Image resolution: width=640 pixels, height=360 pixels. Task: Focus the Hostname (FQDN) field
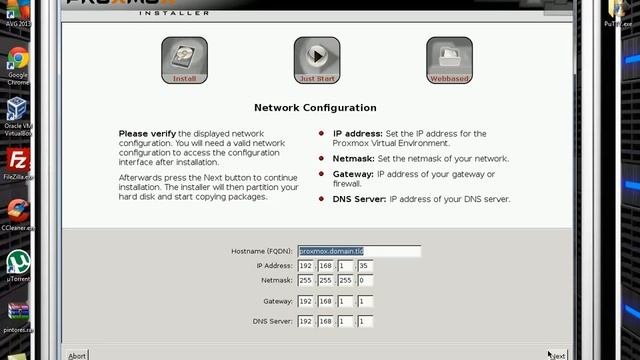point(359,251)
